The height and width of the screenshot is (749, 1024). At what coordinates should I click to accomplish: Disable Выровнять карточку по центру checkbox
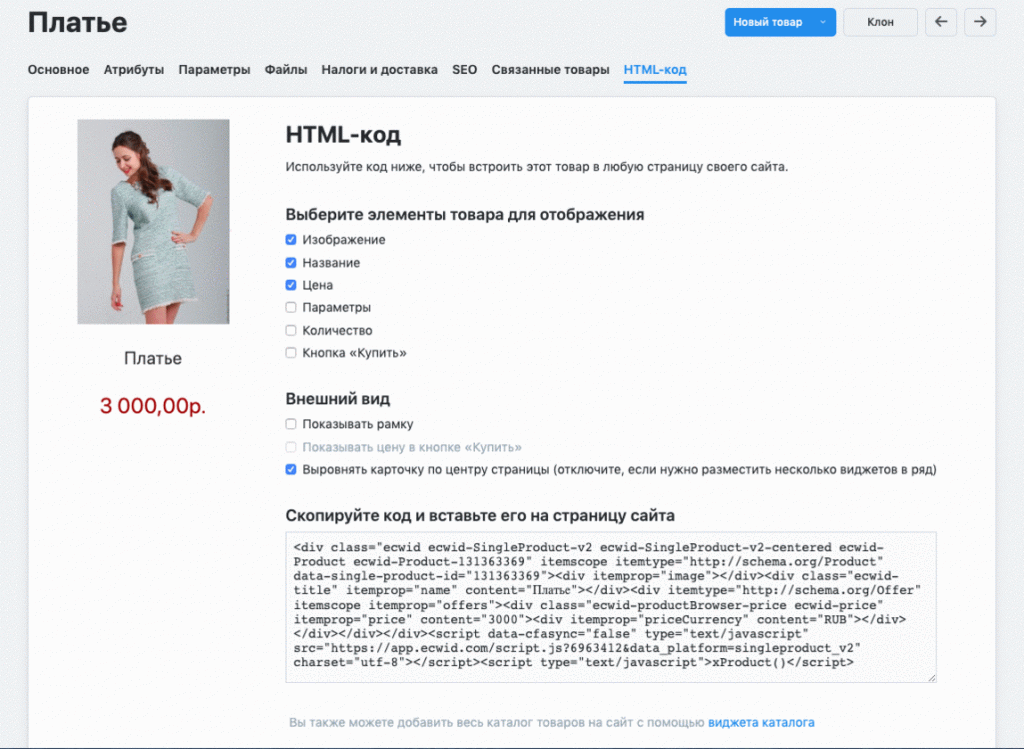[291, 470]
